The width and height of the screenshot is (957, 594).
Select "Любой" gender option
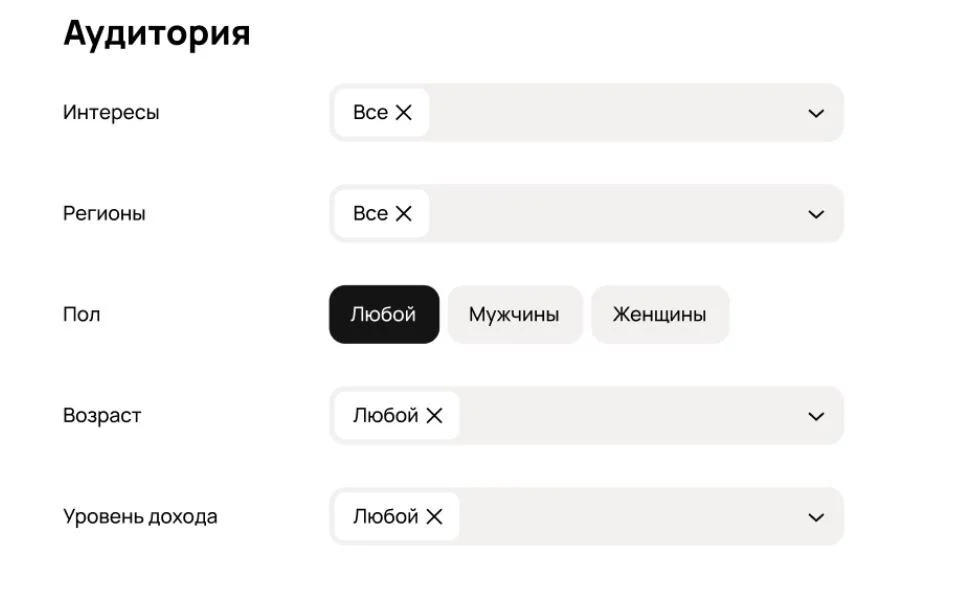click(x=383, y=313)
